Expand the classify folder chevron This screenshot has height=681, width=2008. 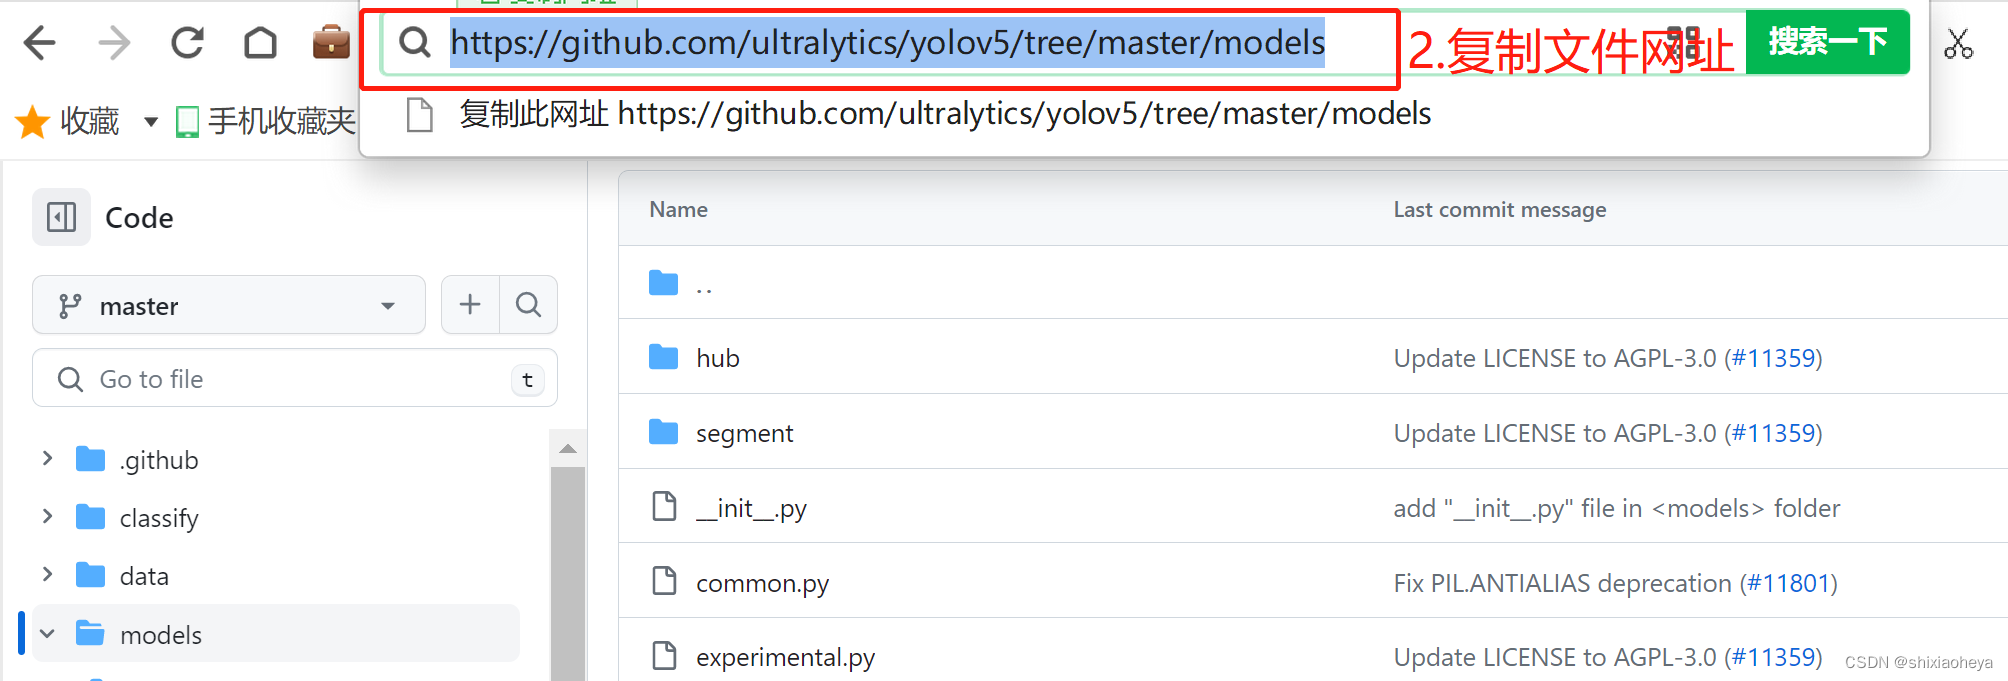pos(47,517)
